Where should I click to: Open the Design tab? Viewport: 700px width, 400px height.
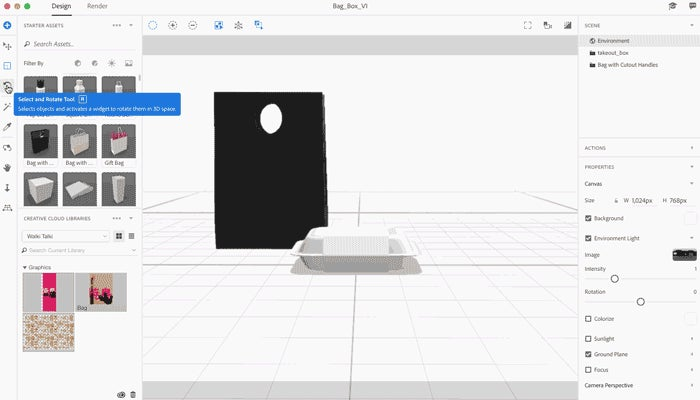(61, 6)
